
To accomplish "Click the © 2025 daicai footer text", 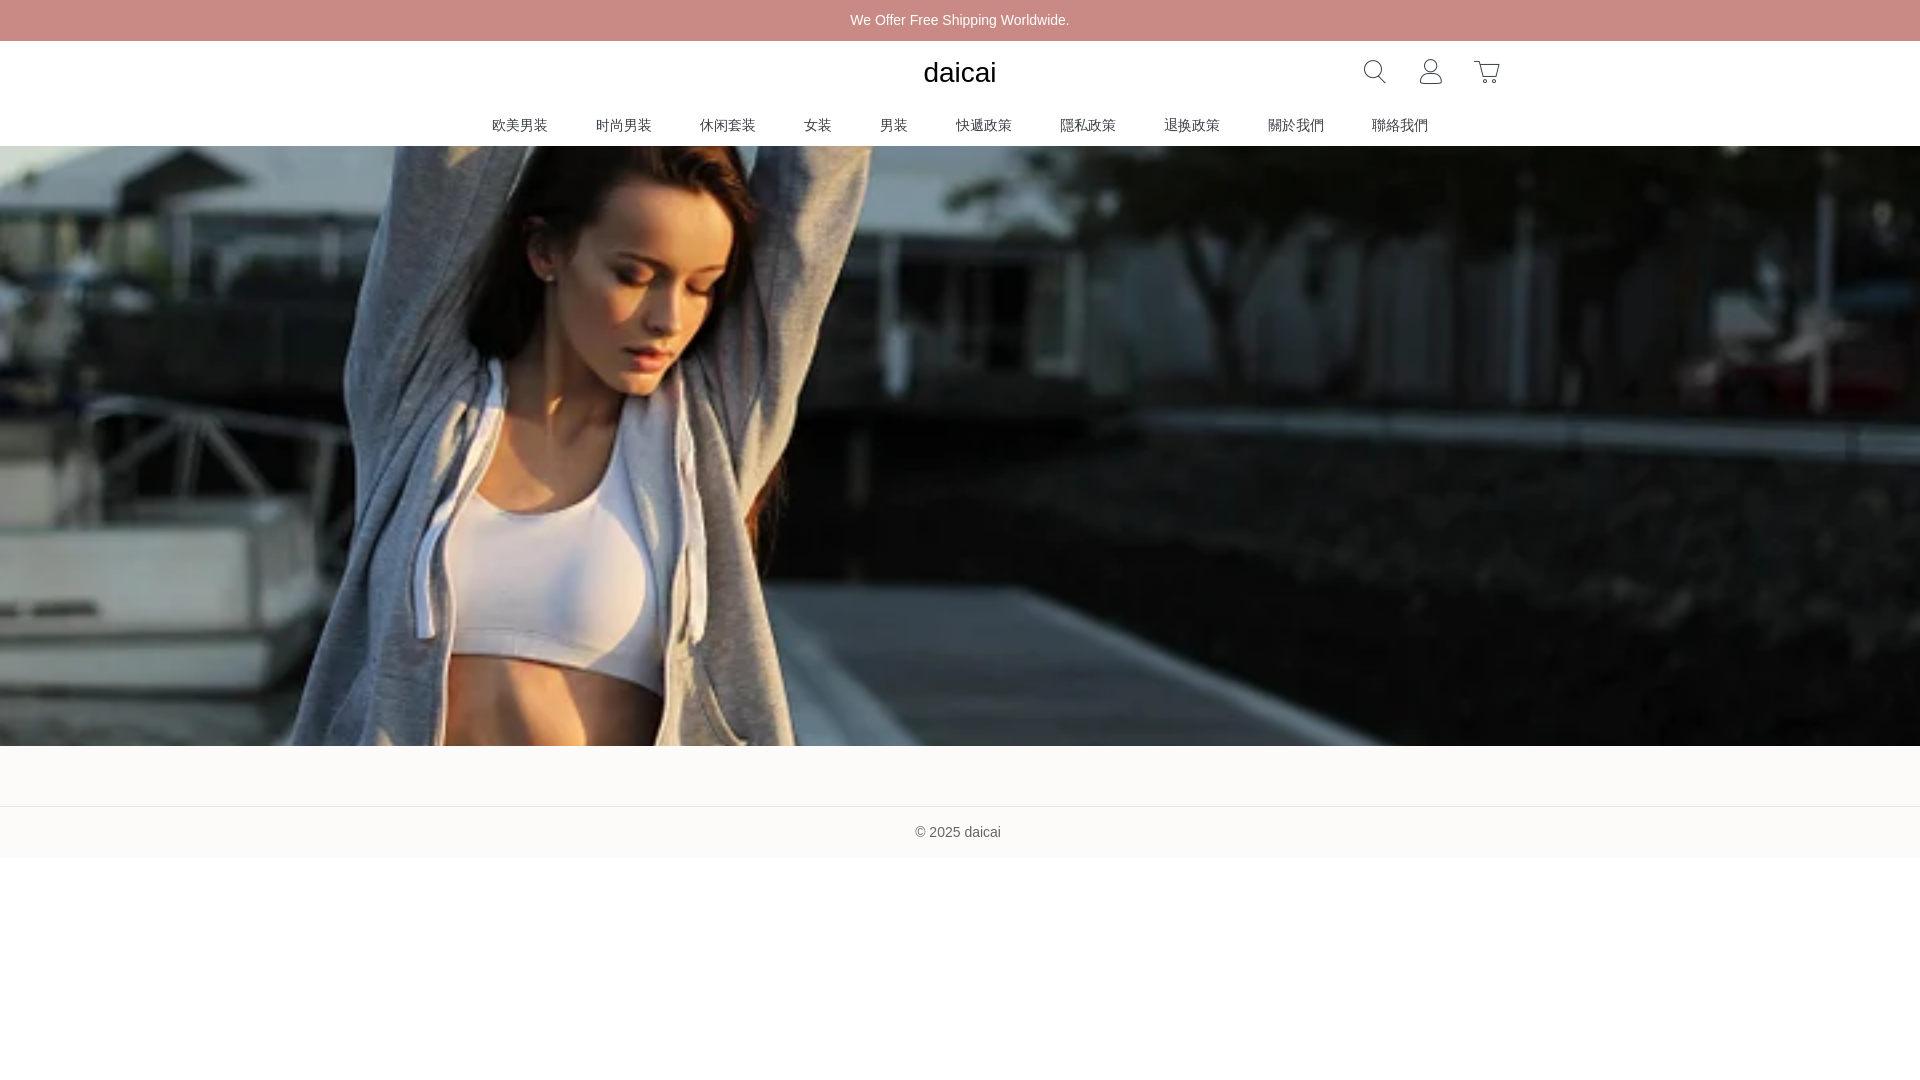I will click(x=957, y=832).
